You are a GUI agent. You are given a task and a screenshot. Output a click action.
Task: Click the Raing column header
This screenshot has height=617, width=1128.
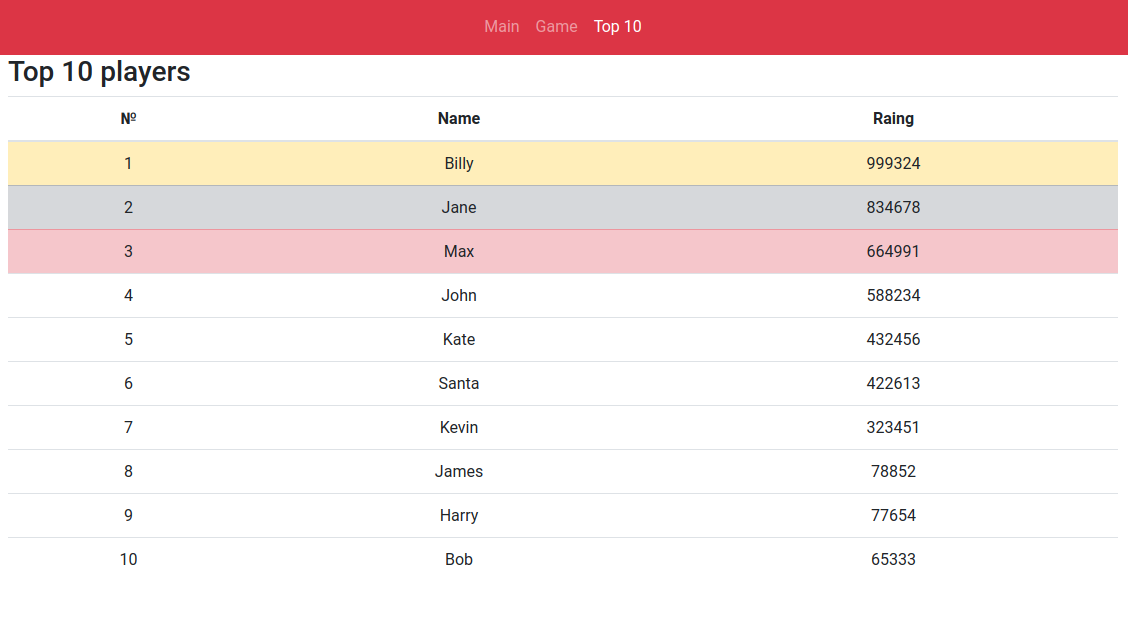point(893,119)
